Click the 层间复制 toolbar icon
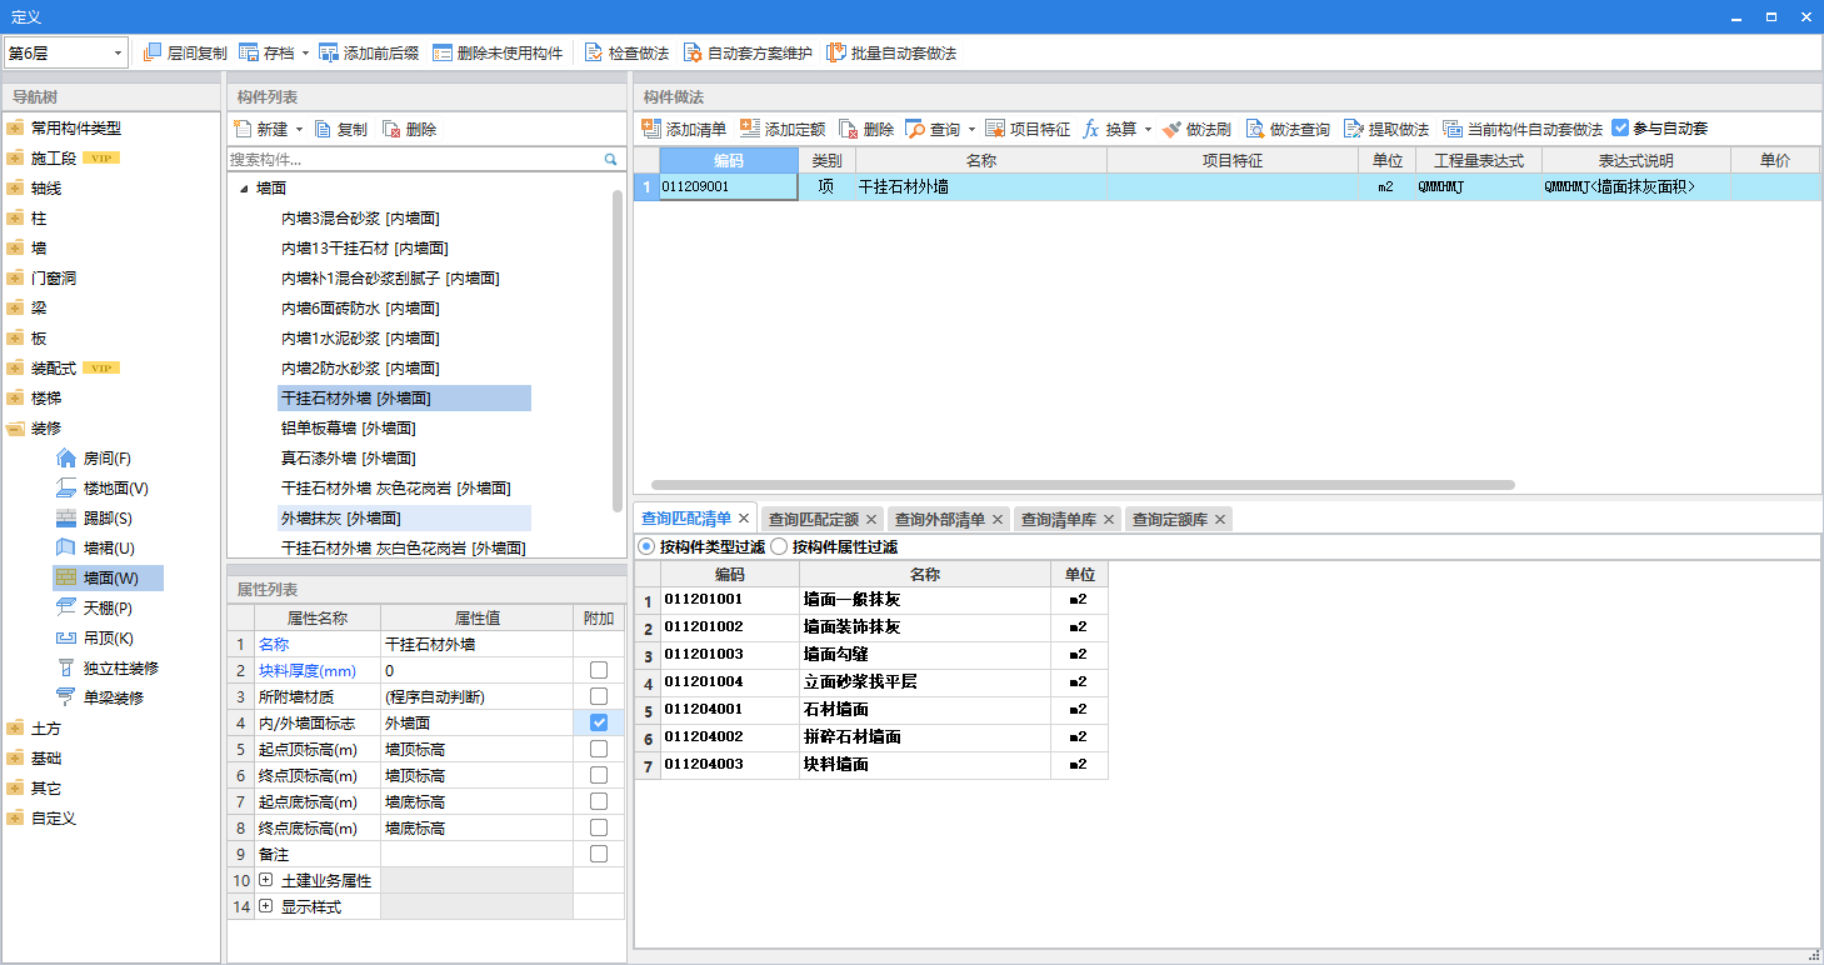Viewport: 1824px width, 965px height. [152, 53]
